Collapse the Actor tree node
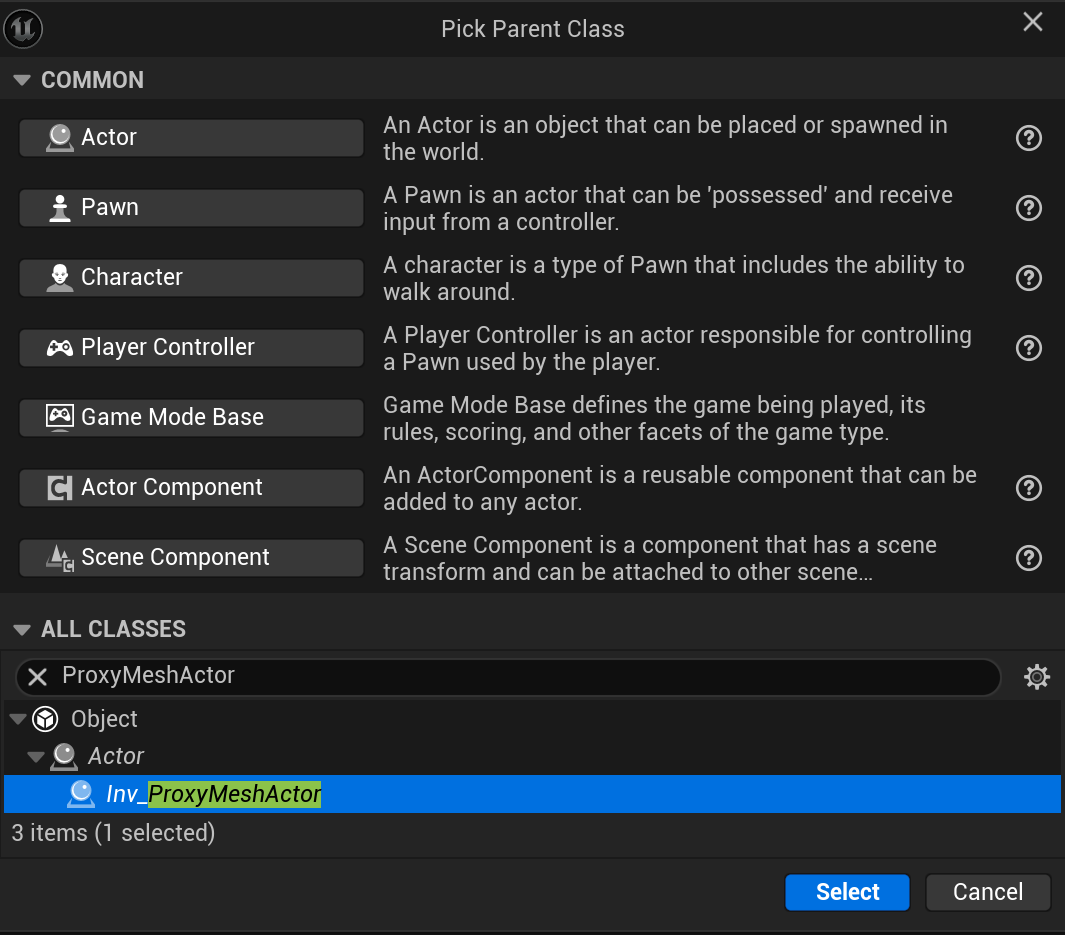1065x935 pixels. 36,756
